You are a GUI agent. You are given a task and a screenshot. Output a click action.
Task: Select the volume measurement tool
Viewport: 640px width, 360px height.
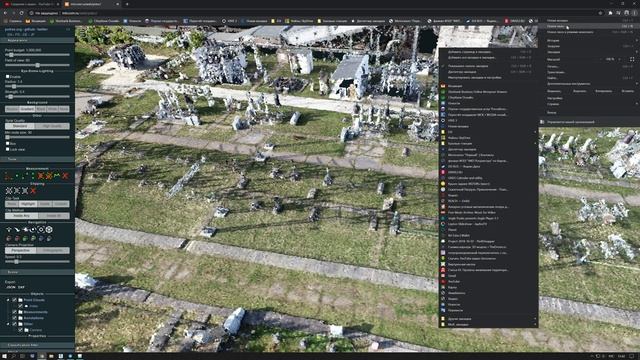[49, 176]
